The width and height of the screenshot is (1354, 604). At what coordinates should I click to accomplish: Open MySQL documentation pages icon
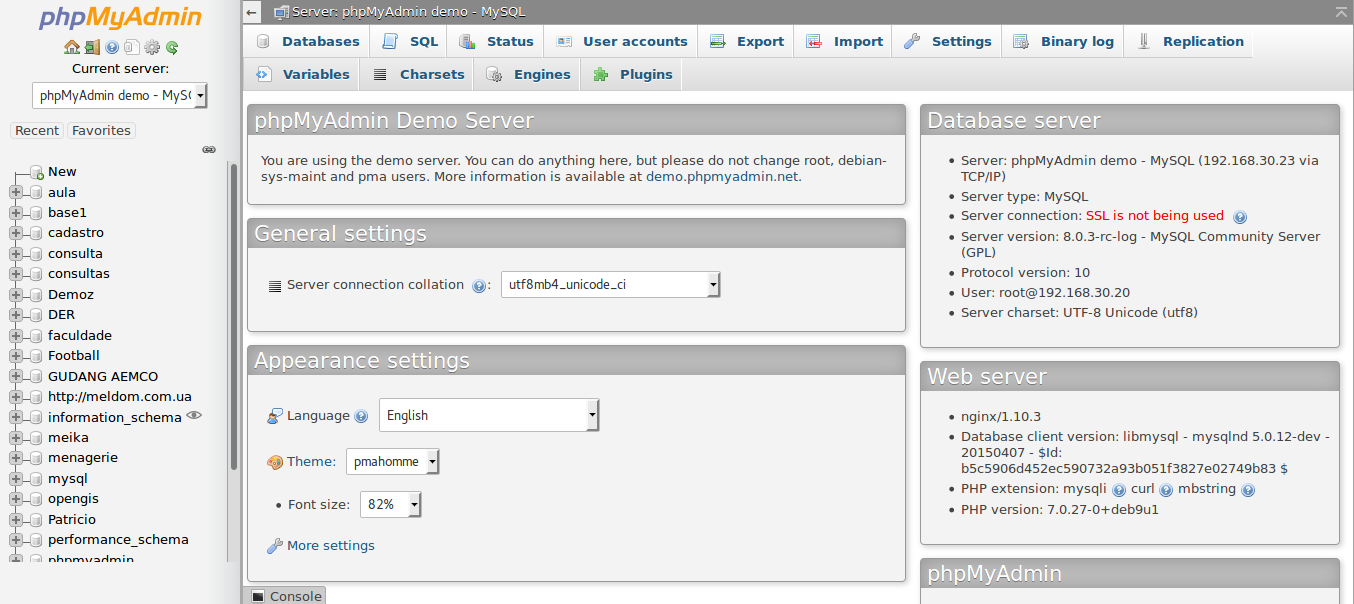pos(131,47)
